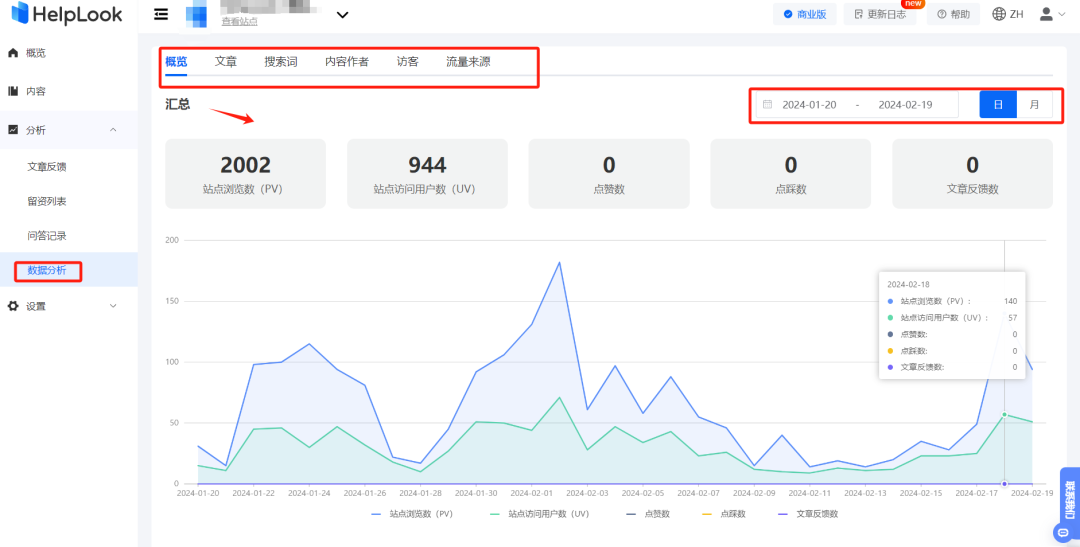
Task: Click the UV data point on 2024-02-18
Action: coord(1004,414)
